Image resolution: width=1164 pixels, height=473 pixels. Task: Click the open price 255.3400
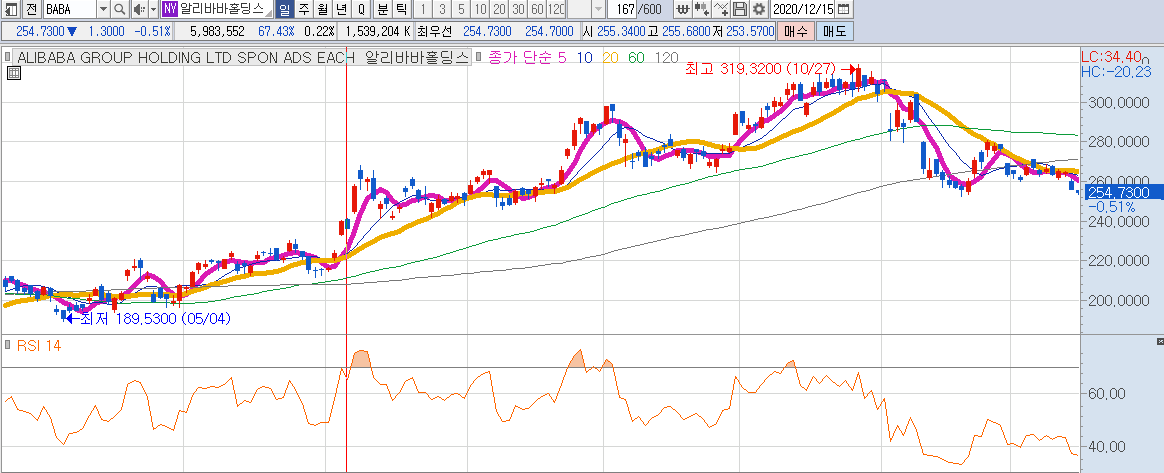click(621, 31)
